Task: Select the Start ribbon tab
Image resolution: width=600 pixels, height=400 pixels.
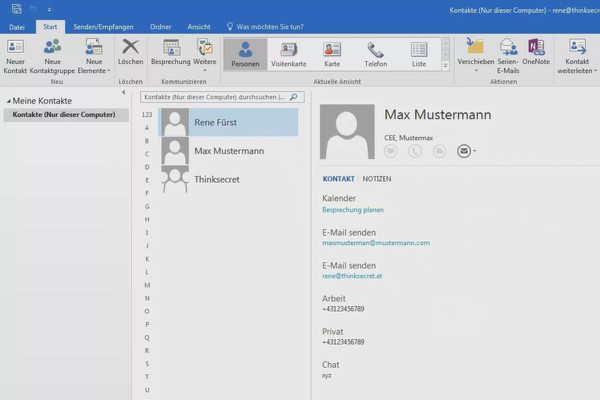Action: point(50,27)
